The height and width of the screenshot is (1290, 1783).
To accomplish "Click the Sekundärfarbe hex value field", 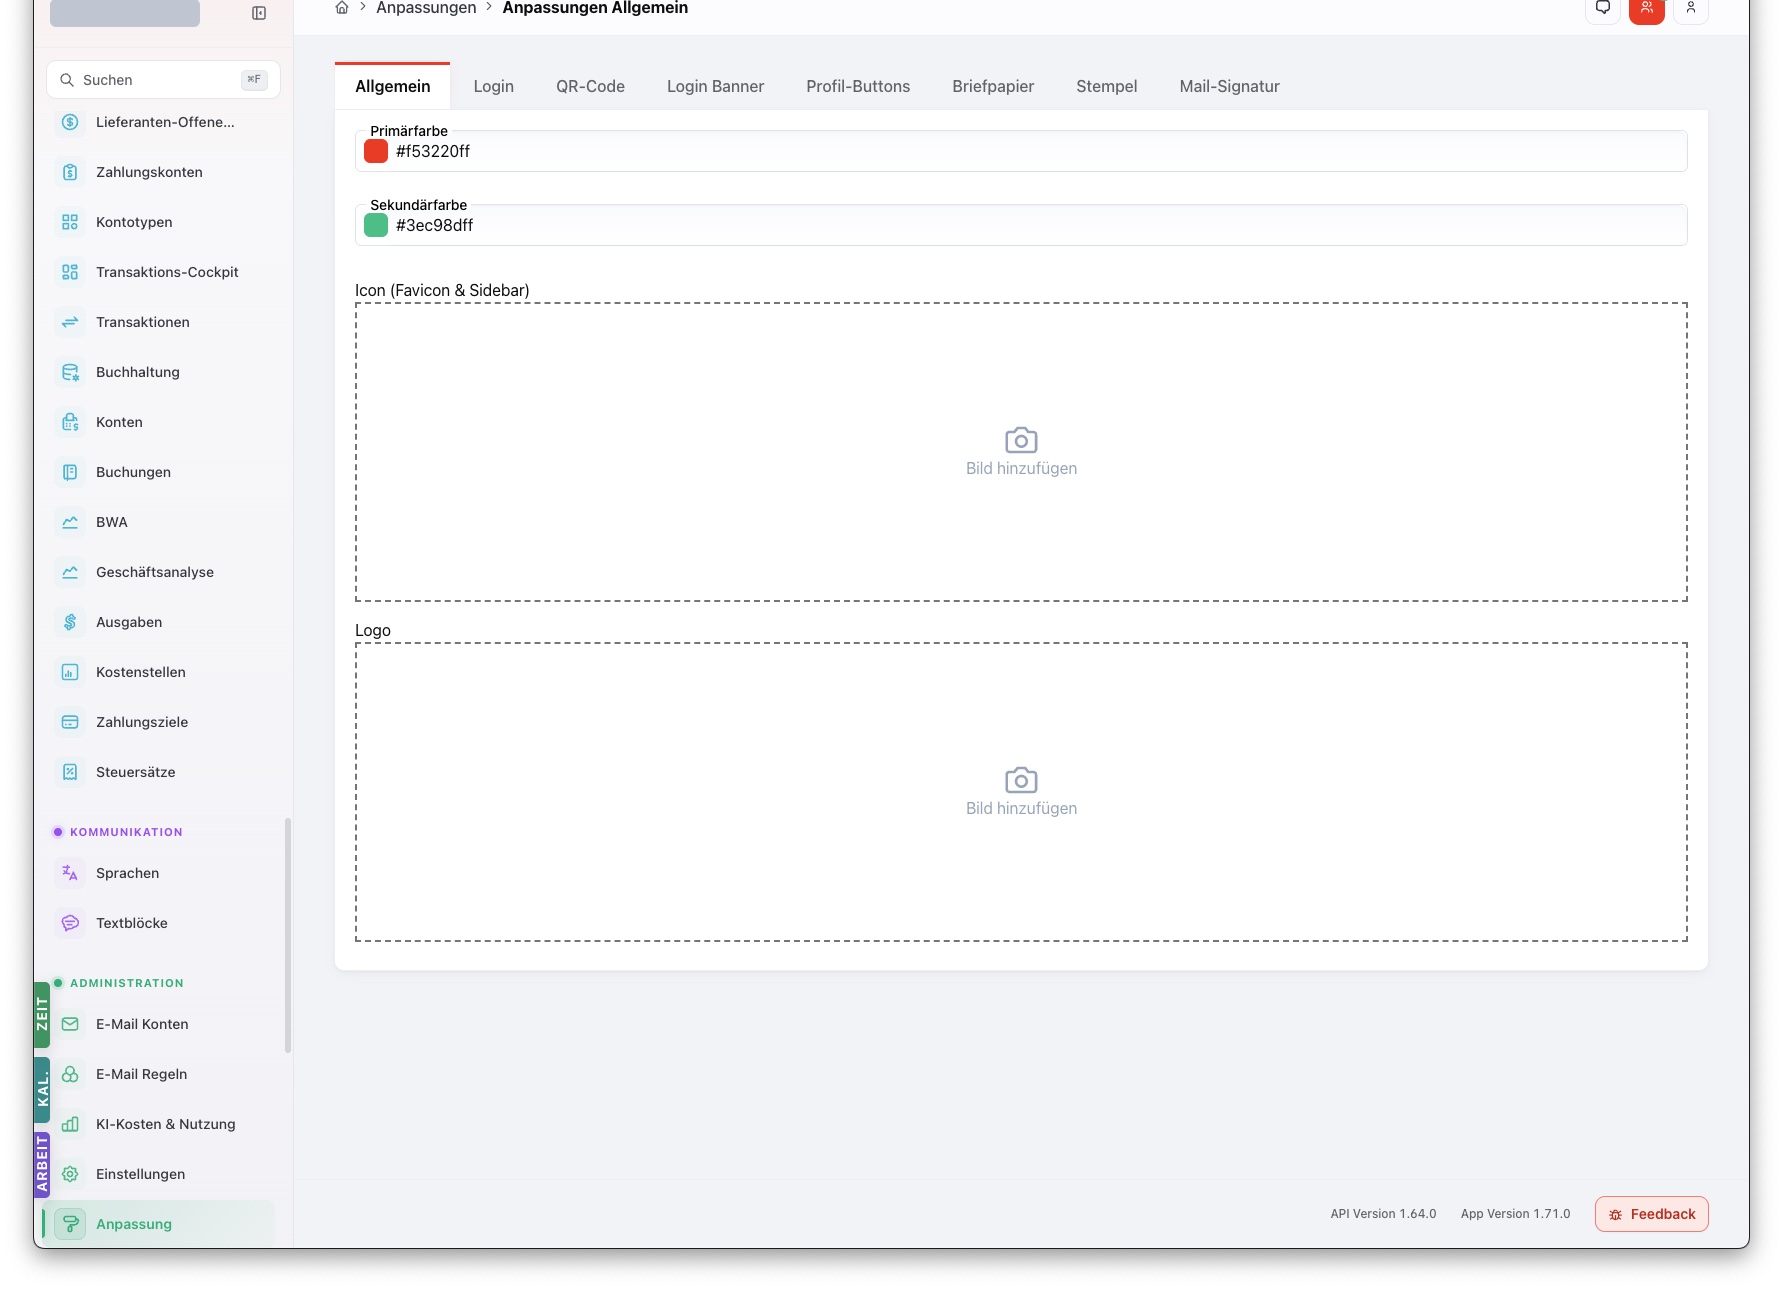I will [x=1021, y=225].
